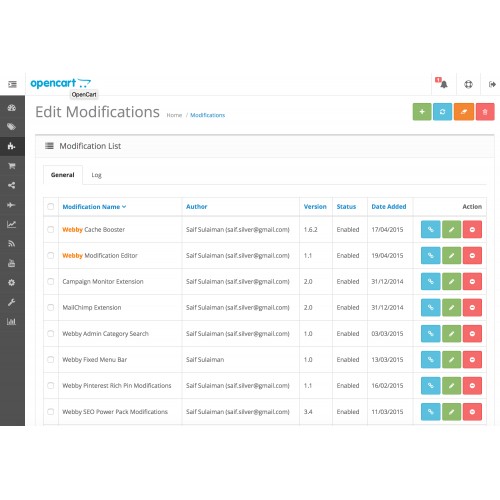Click the blue refresh modifications button
This screenshot has width=500, height=500.
[442, 112]
